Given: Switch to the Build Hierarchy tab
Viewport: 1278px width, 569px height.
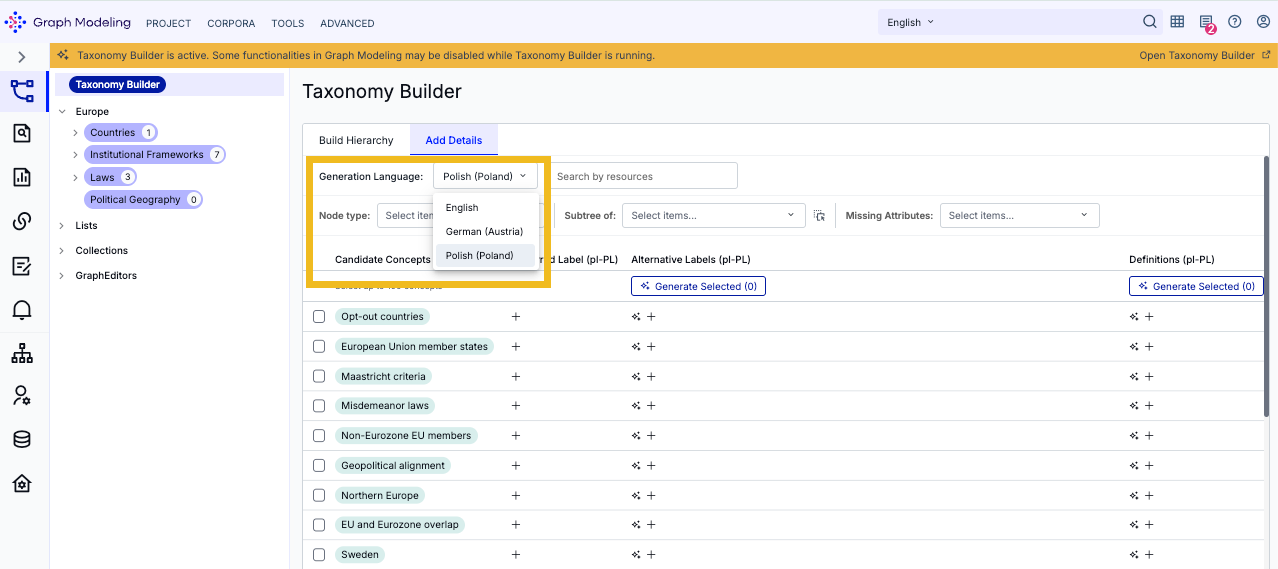Looking at the screenshot, I should (356, 140).
